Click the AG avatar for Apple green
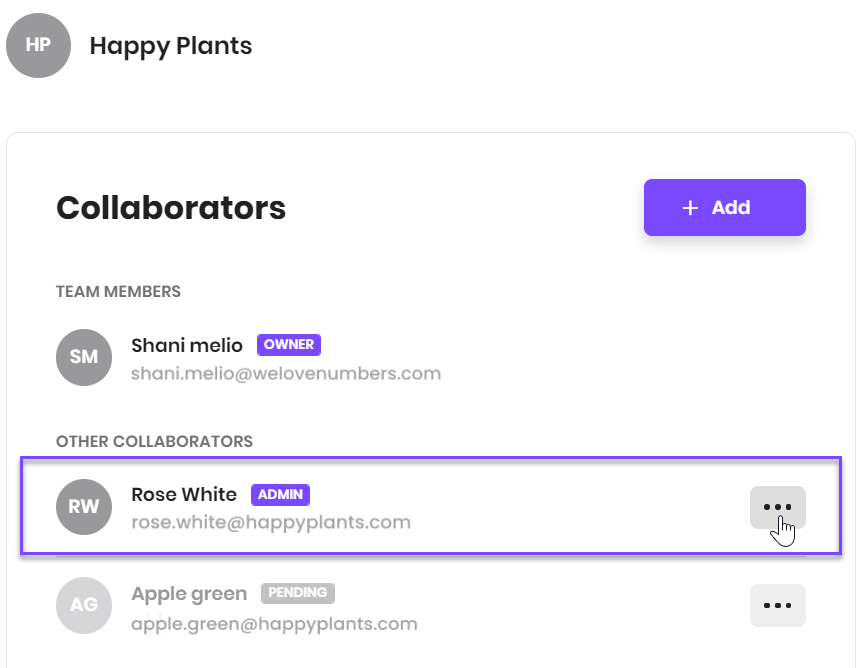 pos(84,605)
